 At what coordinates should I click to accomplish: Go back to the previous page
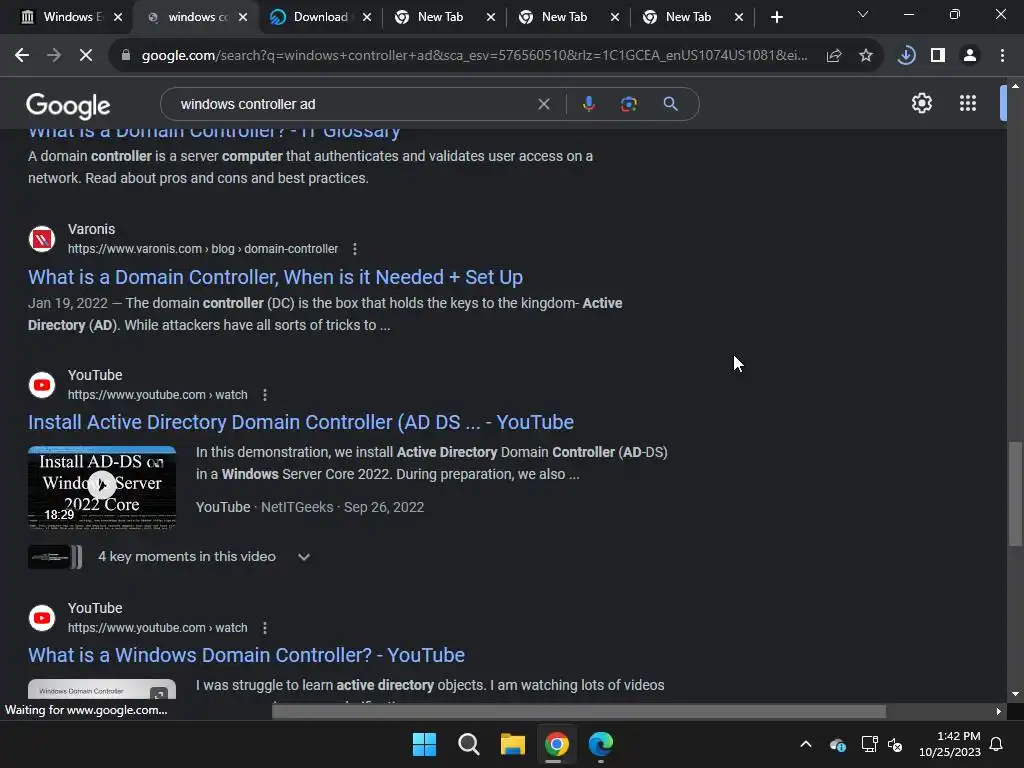coord(22,56)
